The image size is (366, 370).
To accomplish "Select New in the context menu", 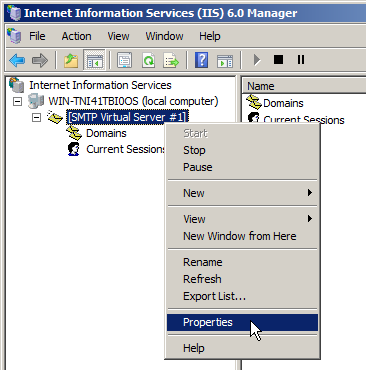I will [x=242, y=193].
